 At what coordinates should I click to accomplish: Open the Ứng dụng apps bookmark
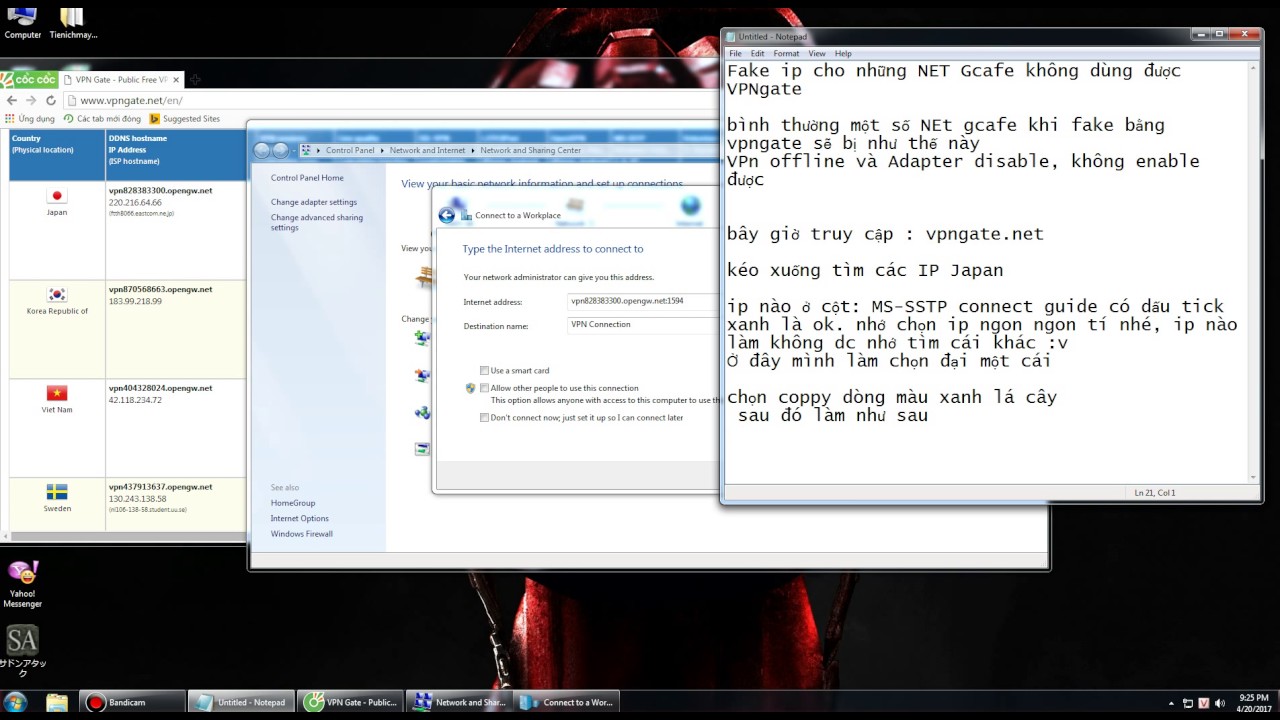[x=30, y=119]
